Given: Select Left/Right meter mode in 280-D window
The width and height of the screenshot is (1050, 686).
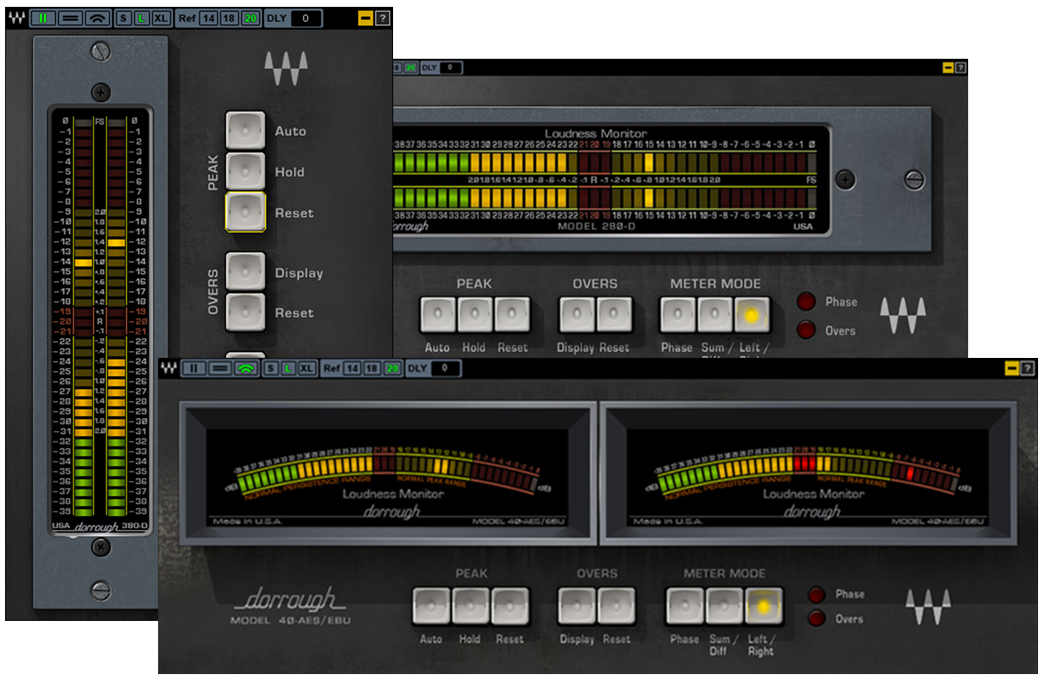Looking at the screenshot, I should coord(751,314).
